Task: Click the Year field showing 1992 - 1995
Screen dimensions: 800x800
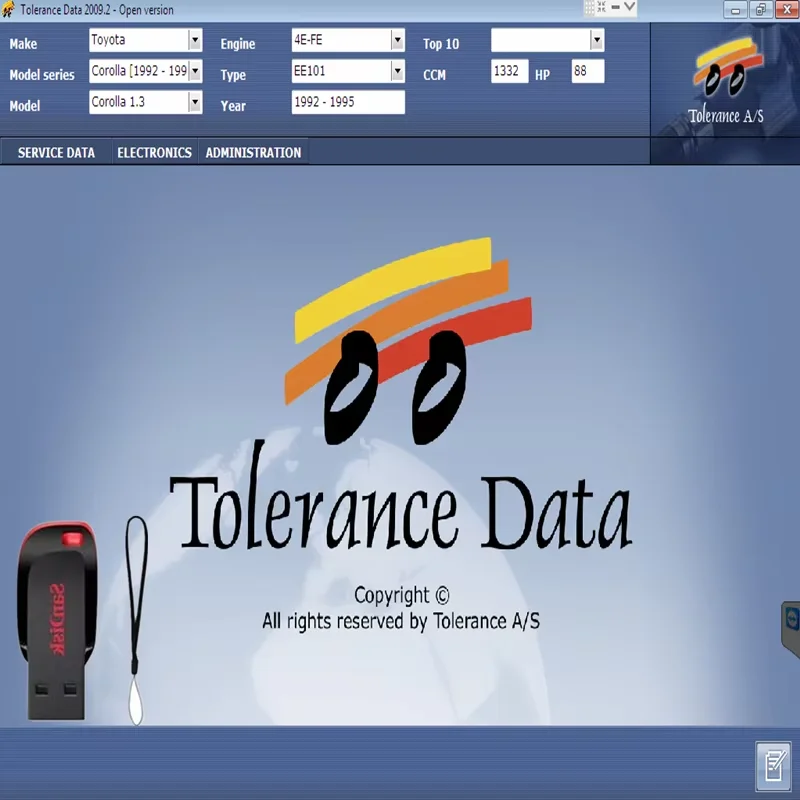Action: [x=348, y=102]
